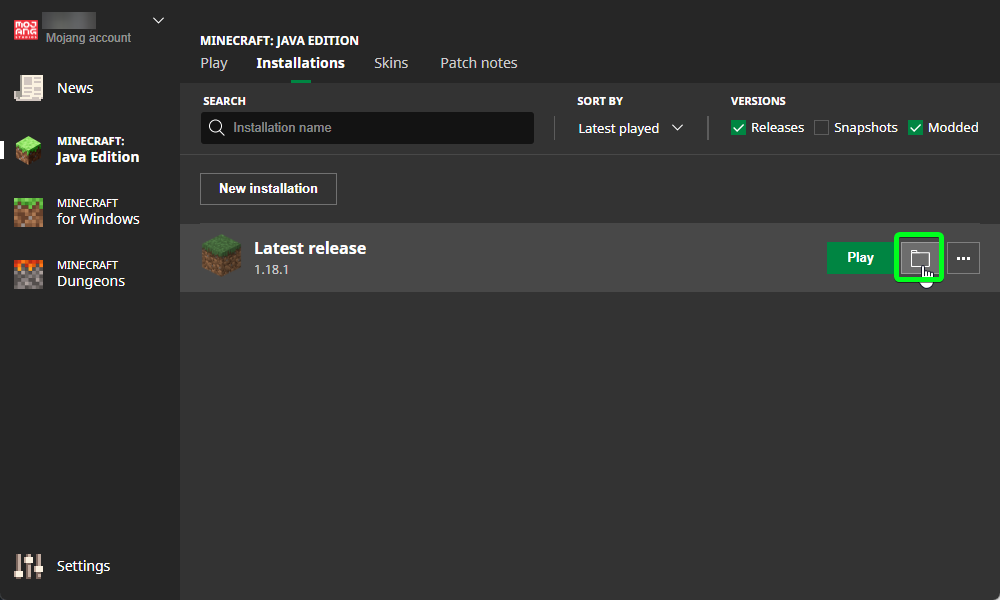
Task: Select the Installations tab
Action: (300, 63)
